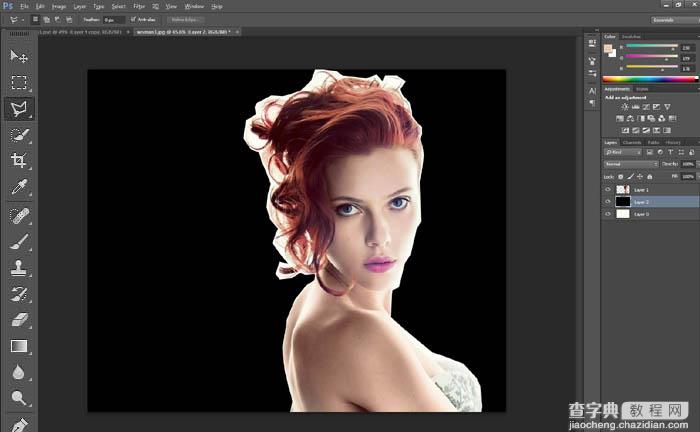Select the Spot Healing Brush tool
The image size is (700, 432).
tap(19, 216)
